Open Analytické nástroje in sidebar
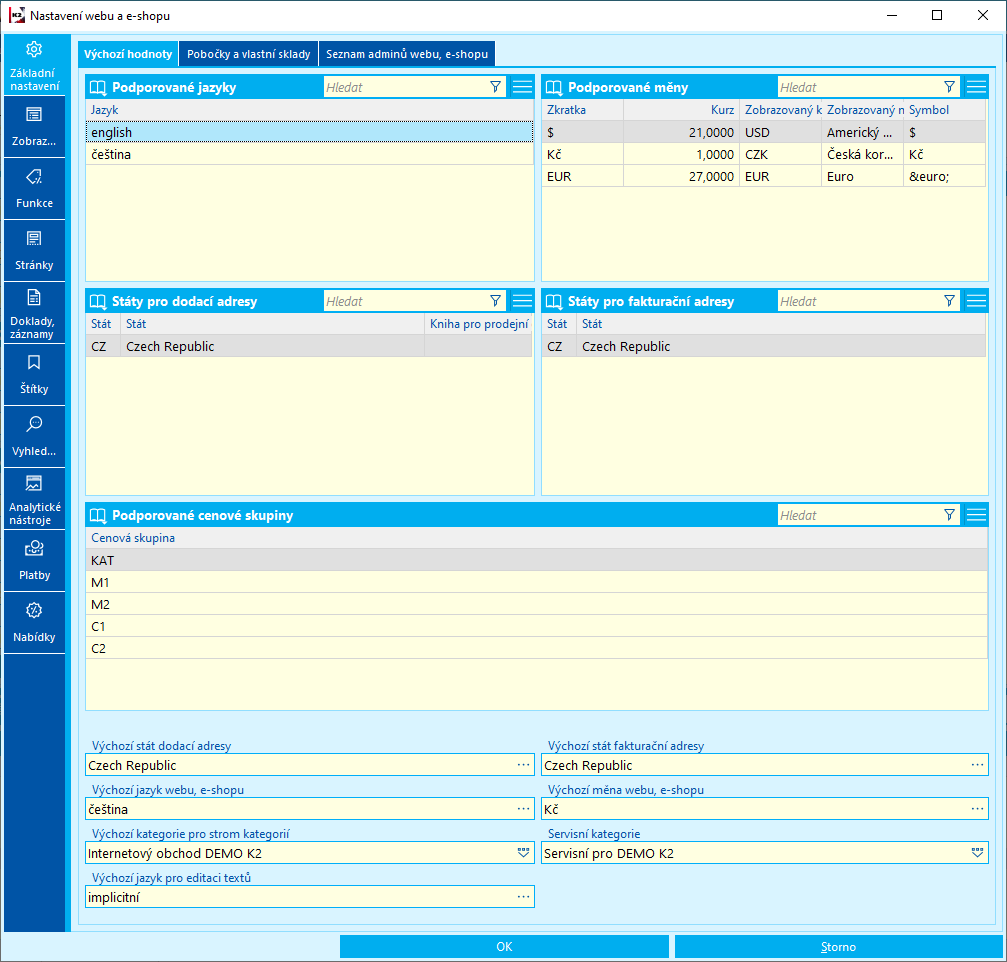1007x962 pixels. pyautogui.click(x=34, y=499)
